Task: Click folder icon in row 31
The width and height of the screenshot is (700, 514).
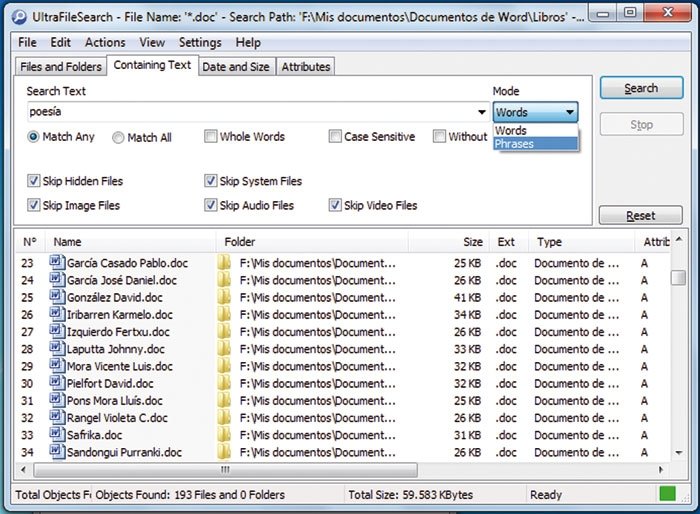Action: [x=224, y=400]
